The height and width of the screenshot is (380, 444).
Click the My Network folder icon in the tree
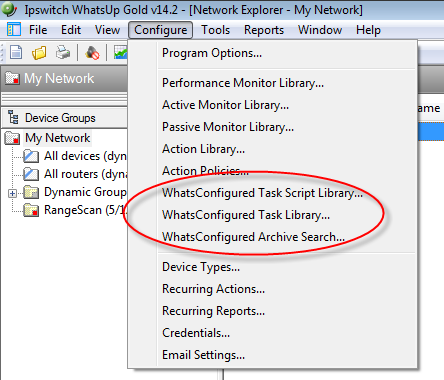(12, 138)
